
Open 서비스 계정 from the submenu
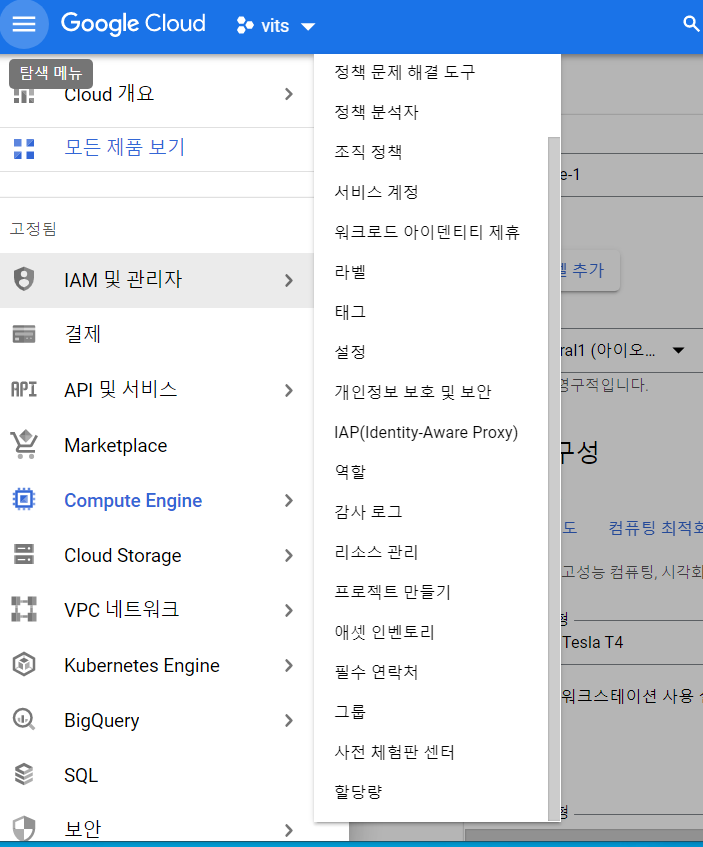[377, 192]
